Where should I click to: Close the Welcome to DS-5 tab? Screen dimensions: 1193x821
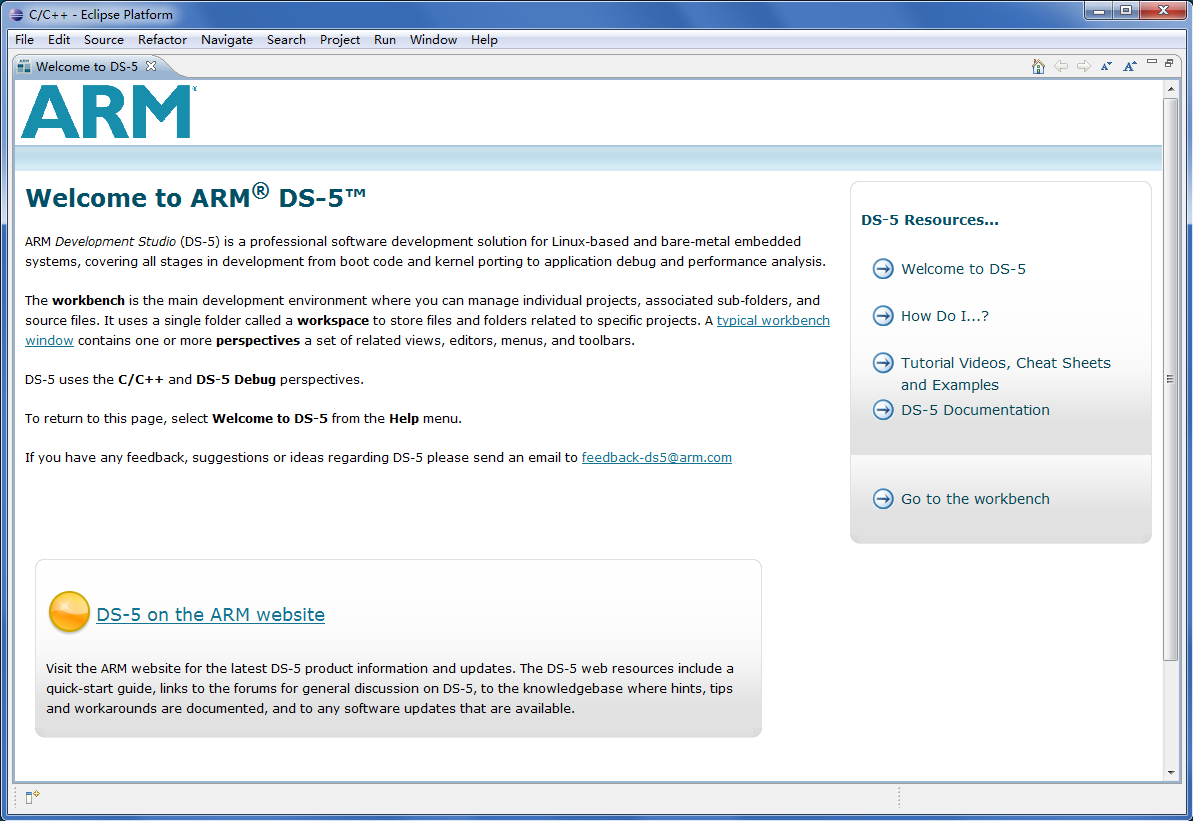pyautogui.click(x=151, y=66)
